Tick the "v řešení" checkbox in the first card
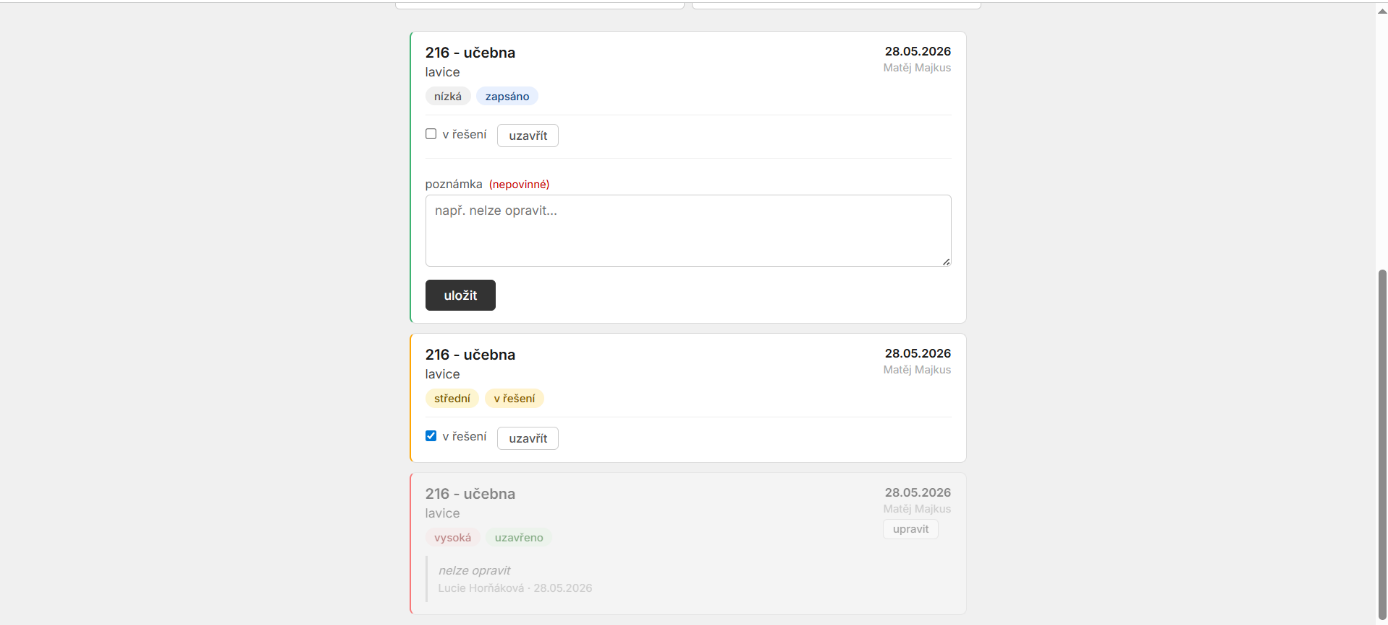This screenshot has width=1388, height=625. pyautogui.click(x=431, y=134)
